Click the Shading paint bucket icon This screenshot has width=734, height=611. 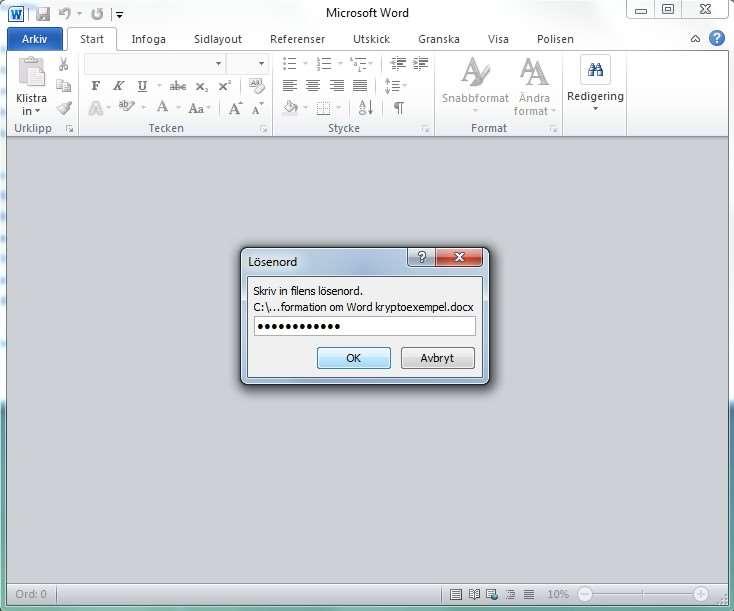coord(290,108)
